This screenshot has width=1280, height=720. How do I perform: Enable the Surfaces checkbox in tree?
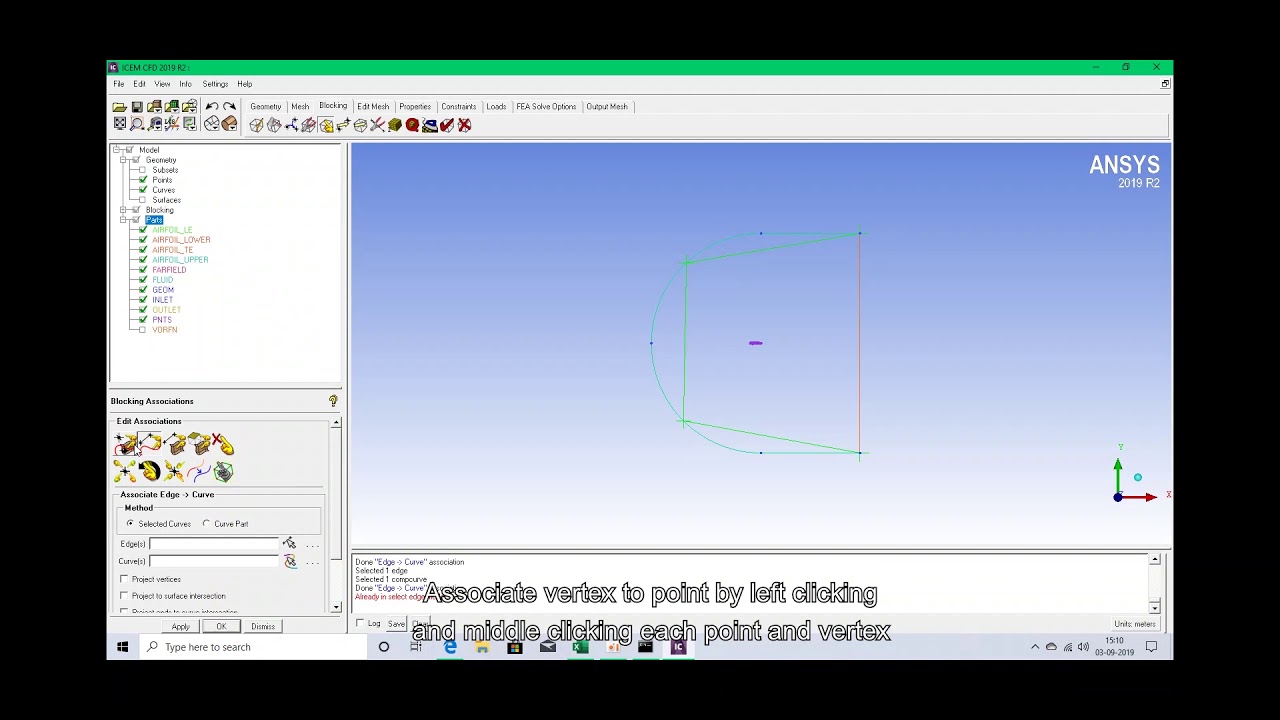pyautogui.click(x=143, y=200)
